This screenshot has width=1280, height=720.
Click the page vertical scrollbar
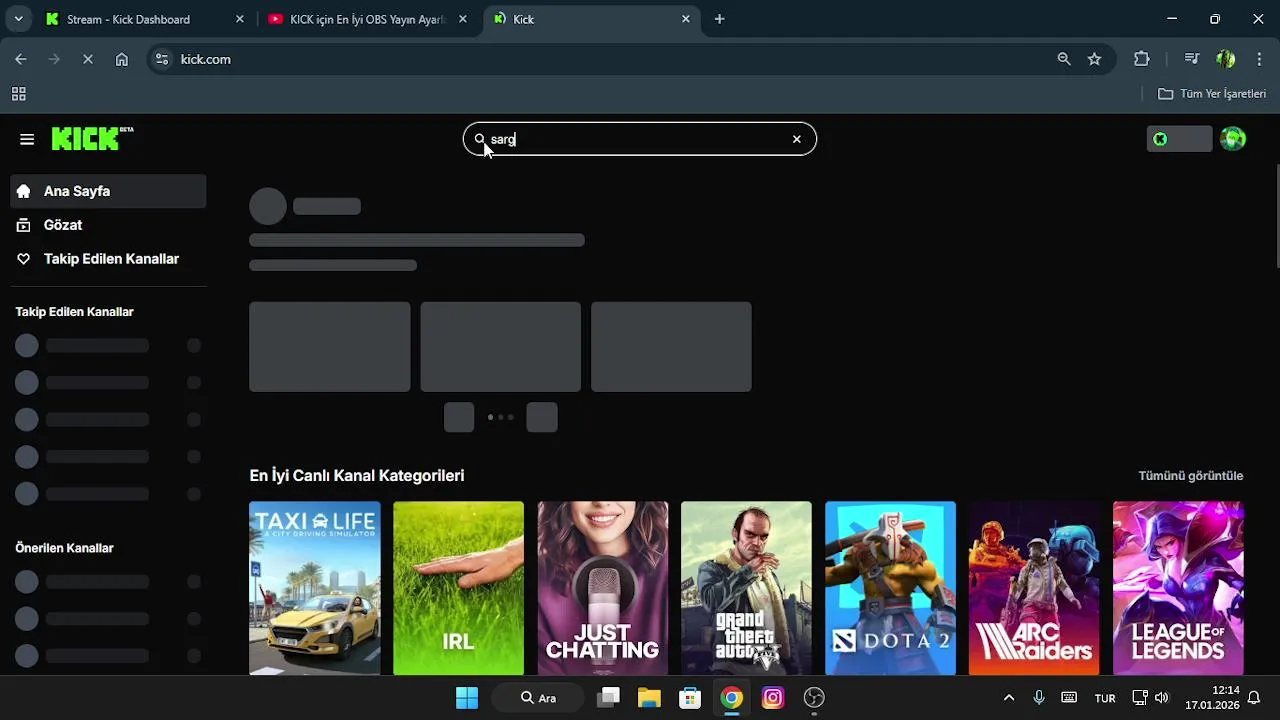point(1276,216)
